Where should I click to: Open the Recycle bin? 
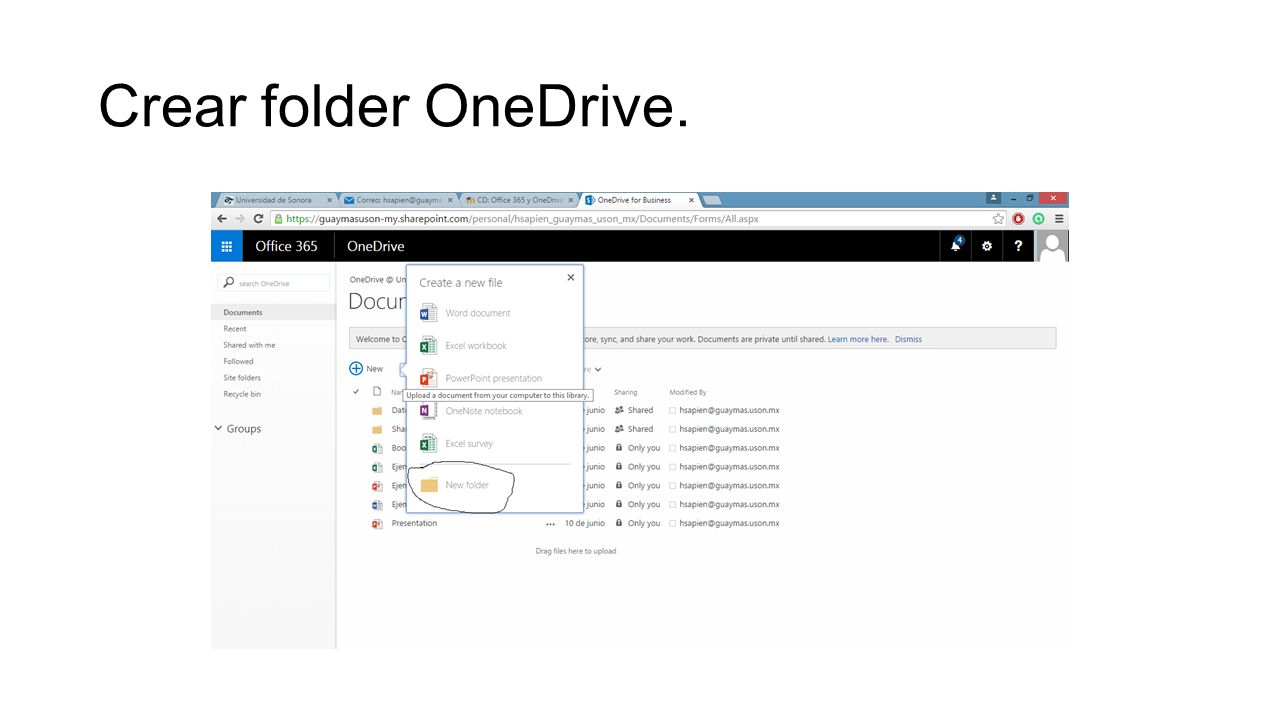coord(242,394)
